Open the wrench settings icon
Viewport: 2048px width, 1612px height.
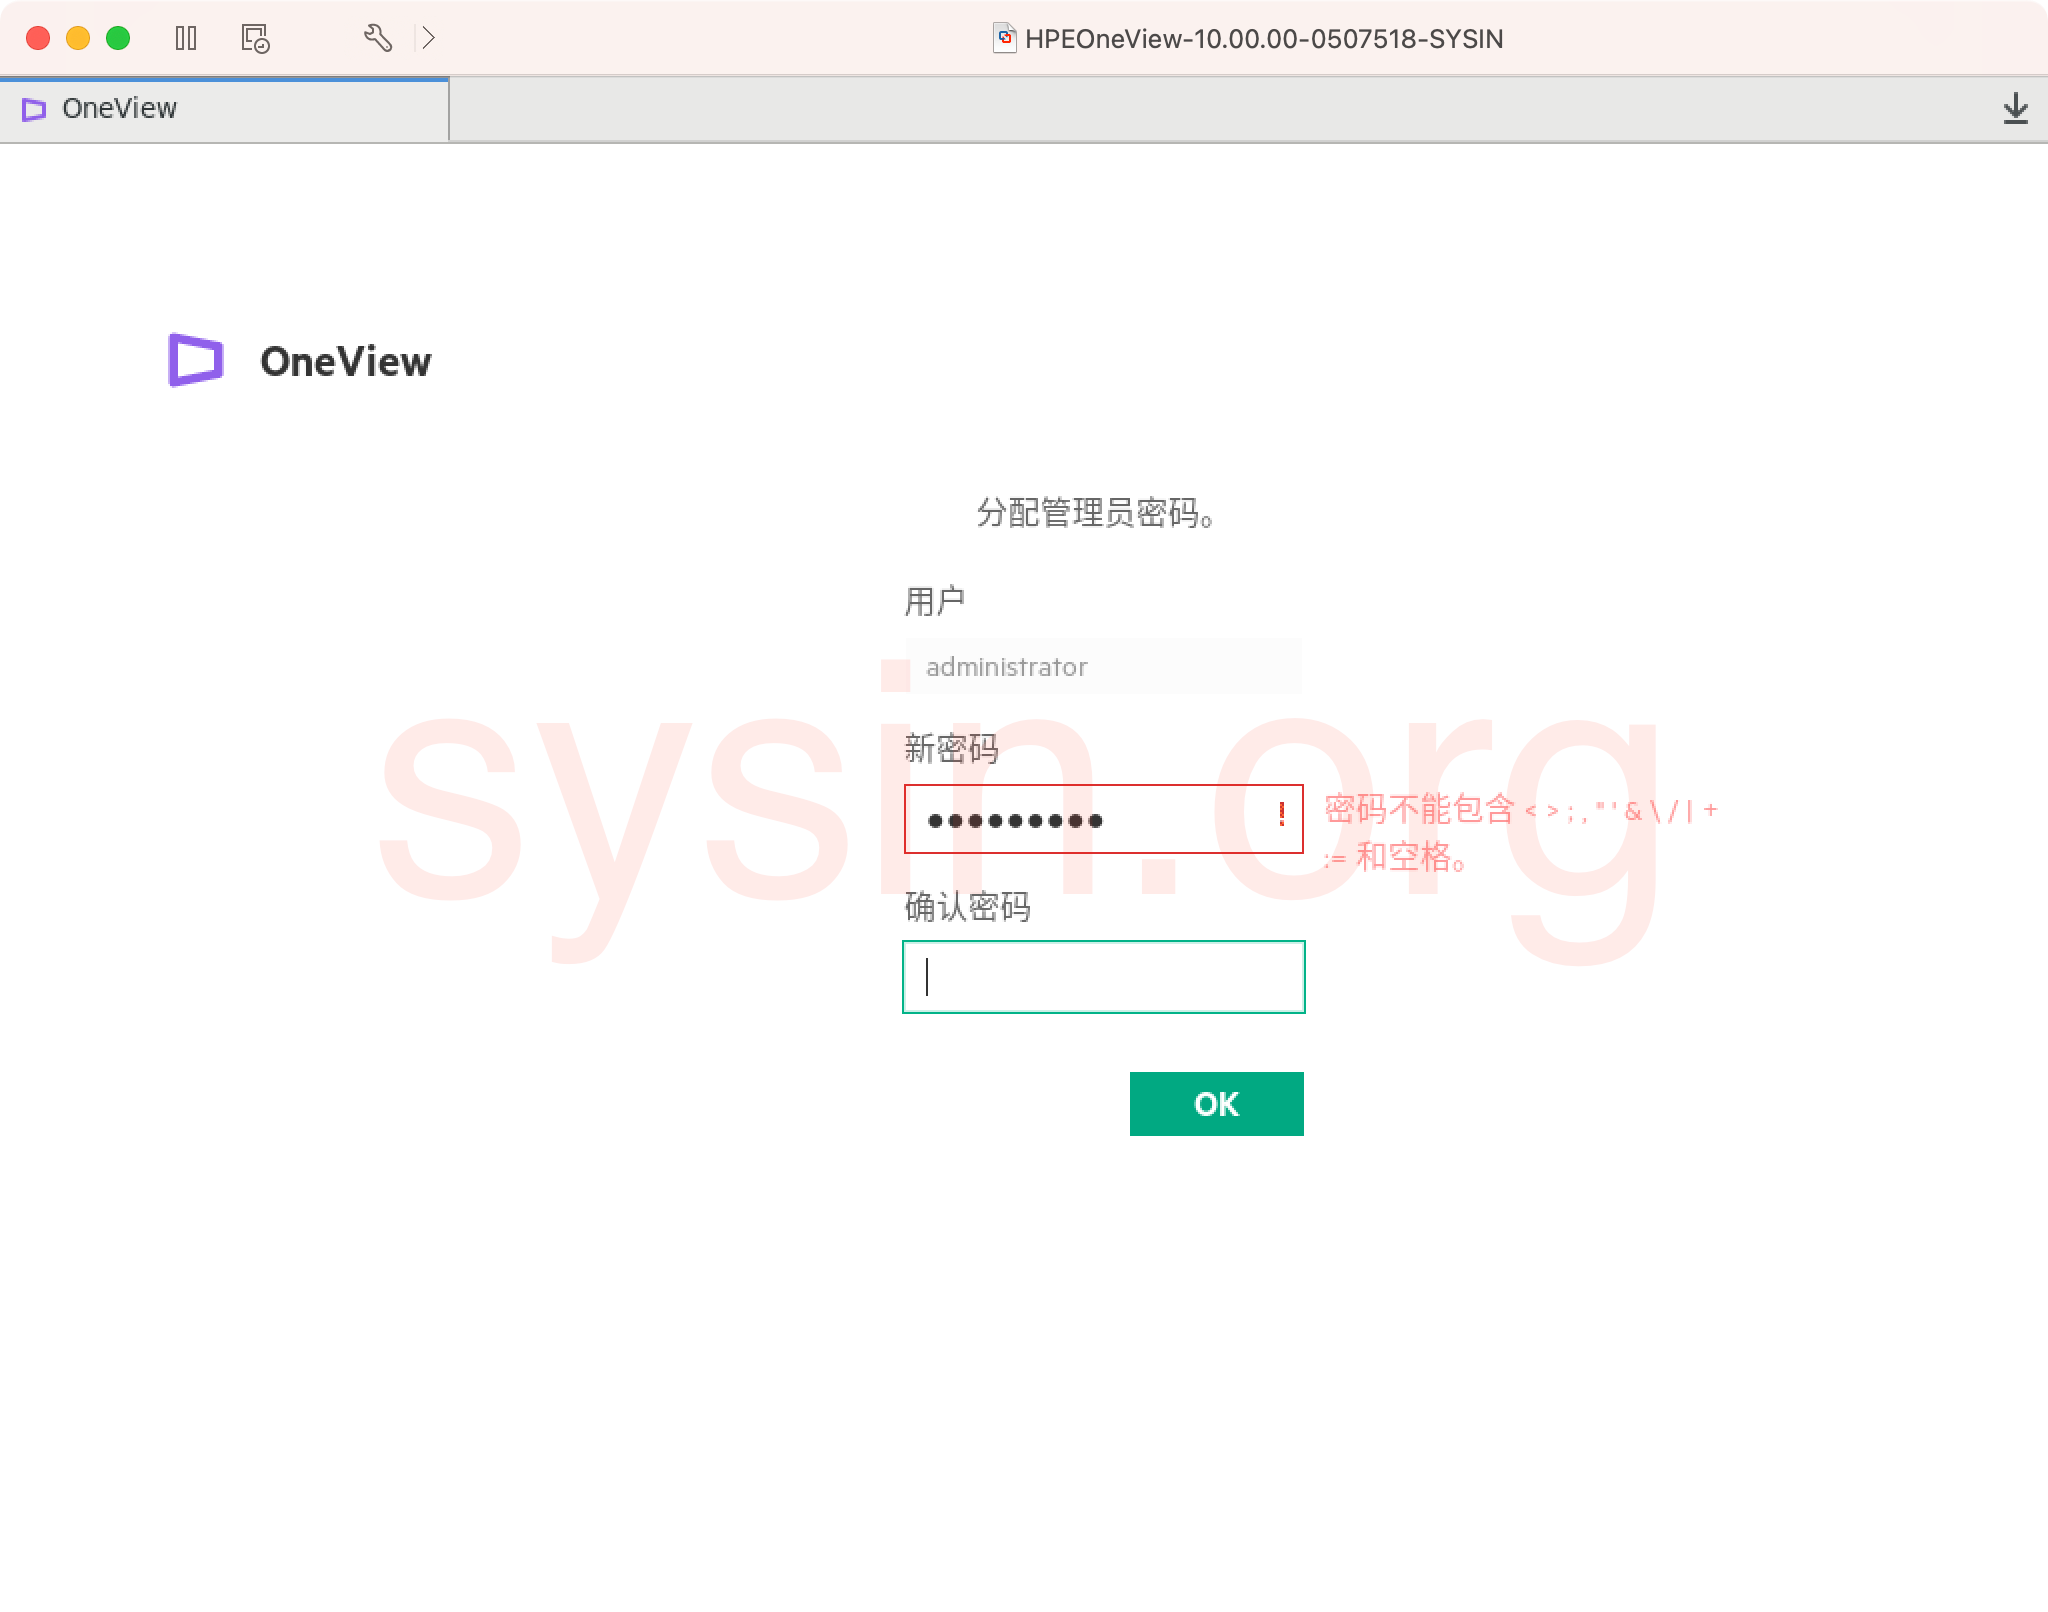click(x=377, y=38)
